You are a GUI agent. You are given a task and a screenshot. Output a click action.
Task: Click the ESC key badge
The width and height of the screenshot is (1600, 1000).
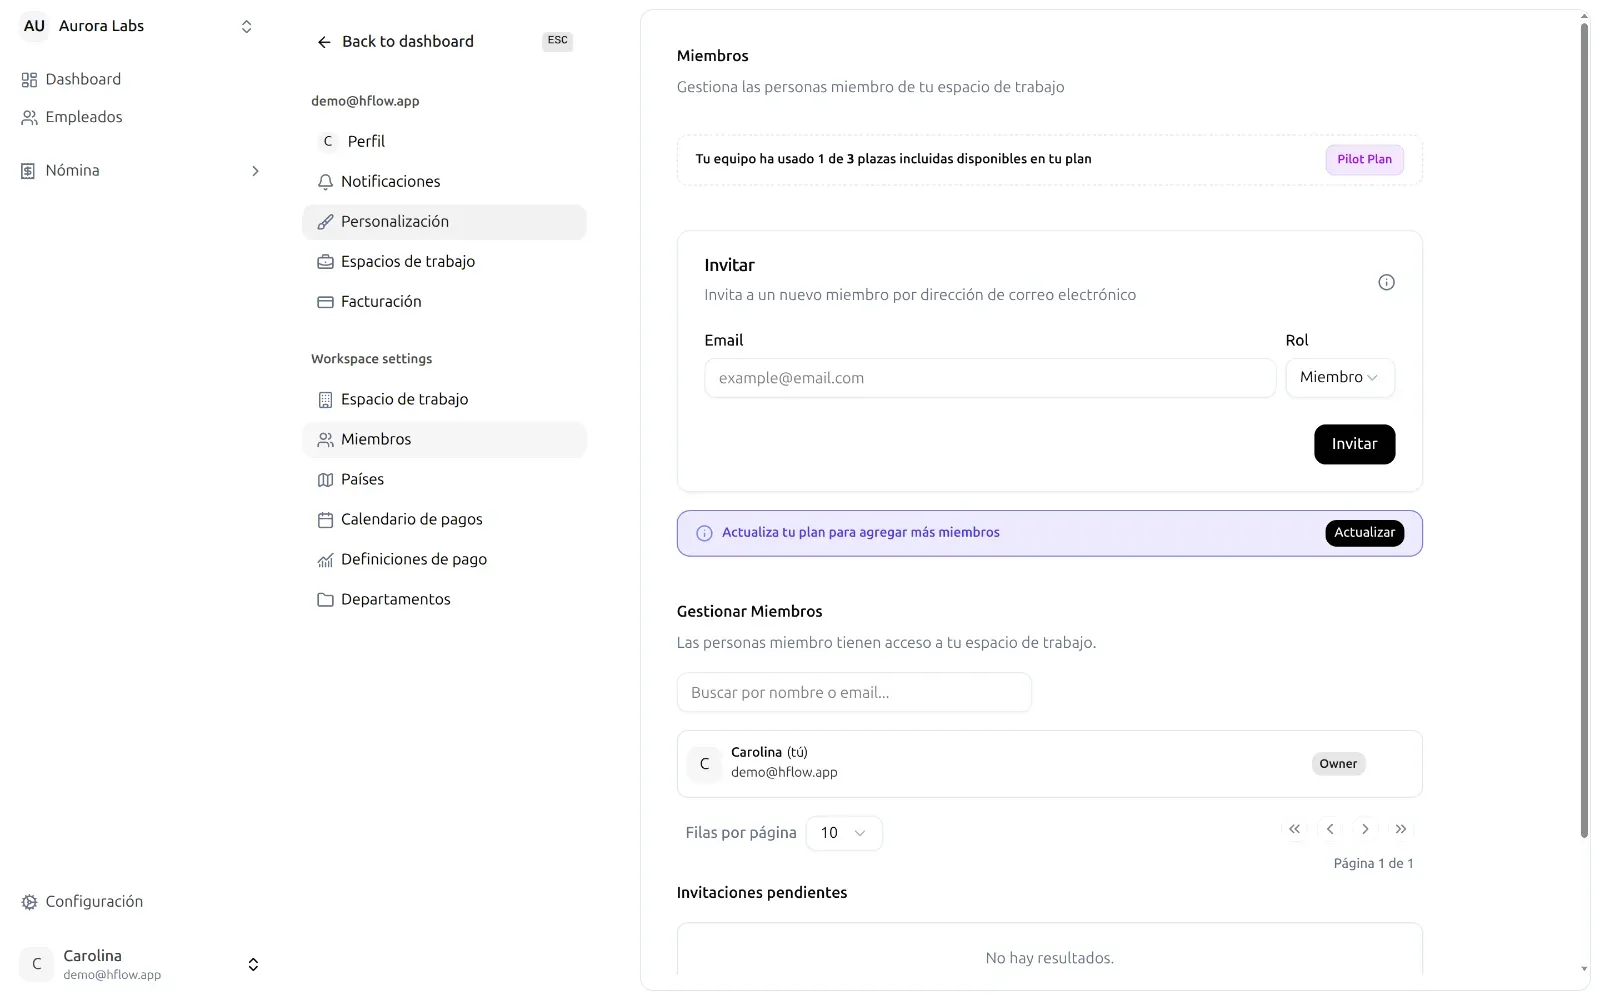(557, 41)
